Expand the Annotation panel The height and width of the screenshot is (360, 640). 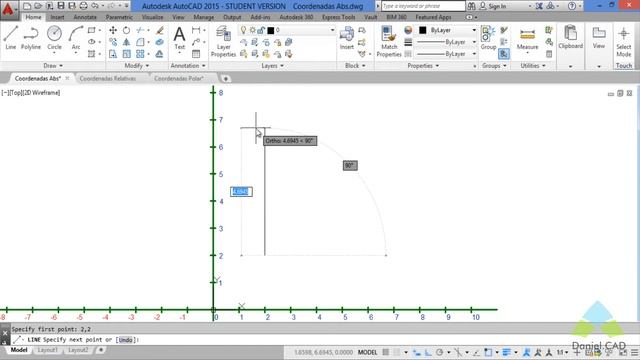click(188, 65)
